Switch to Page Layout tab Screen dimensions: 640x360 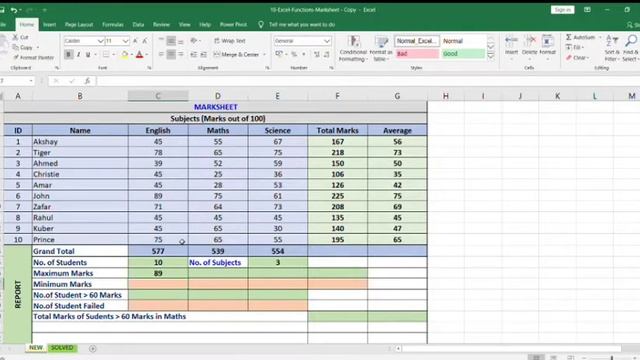[x=79, y=24]
